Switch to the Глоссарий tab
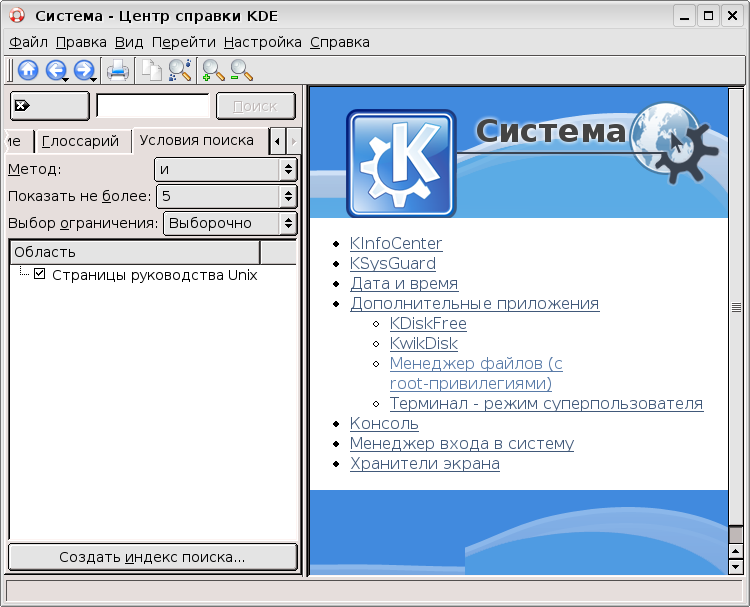This screenshot has width=750, height=607. click(82, 142)
